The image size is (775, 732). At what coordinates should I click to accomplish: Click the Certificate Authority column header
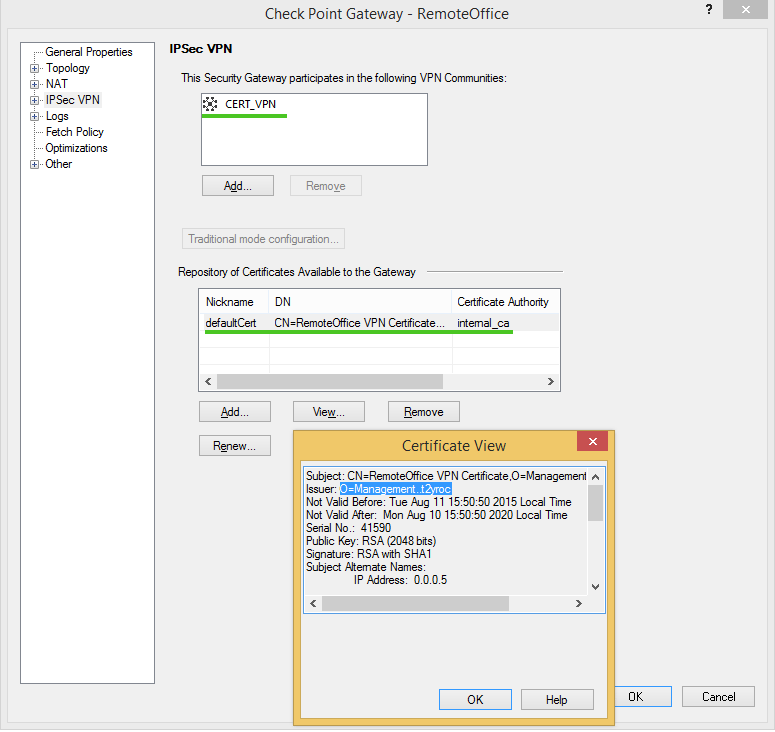click(x=505, y=302)
